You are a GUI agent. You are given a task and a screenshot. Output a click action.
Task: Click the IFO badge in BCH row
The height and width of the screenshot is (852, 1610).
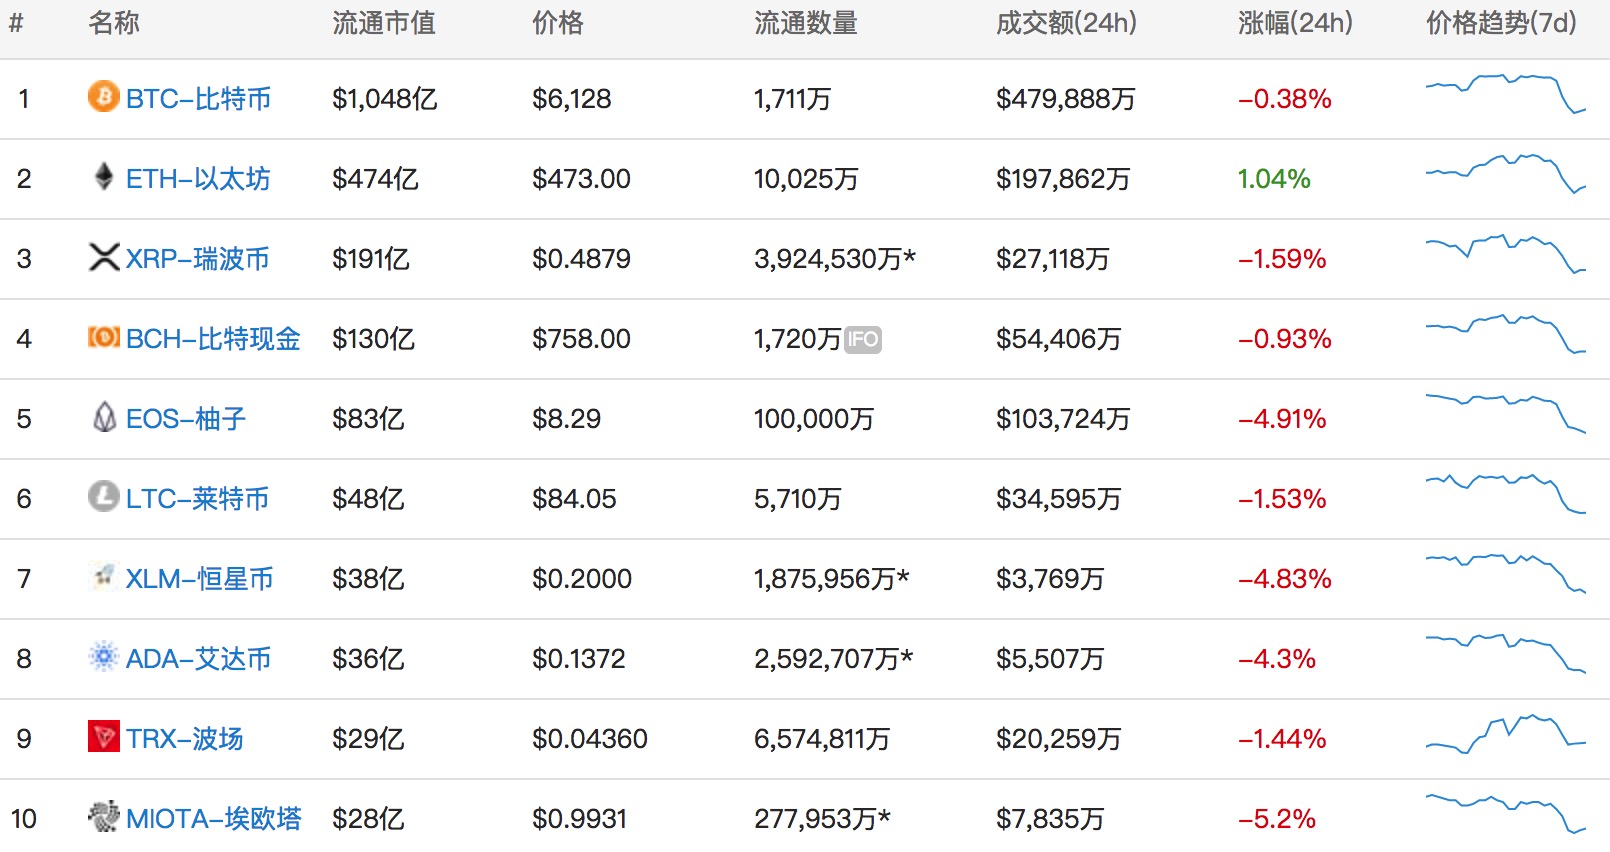tap(863, 340)
